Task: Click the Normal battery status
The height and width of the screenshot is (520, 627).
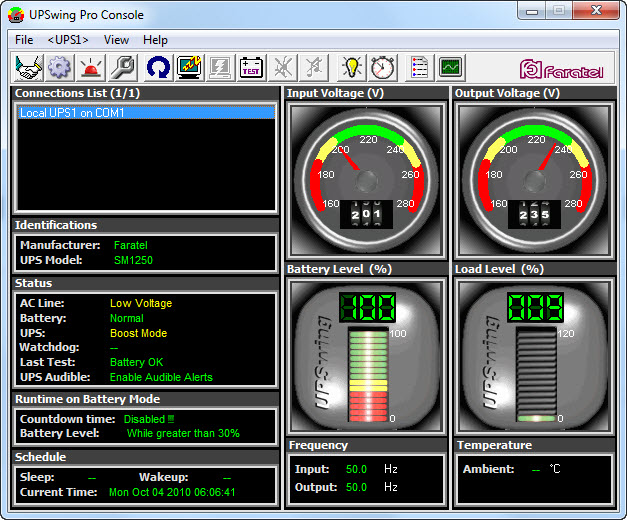Action: click(x=126, y=318)
